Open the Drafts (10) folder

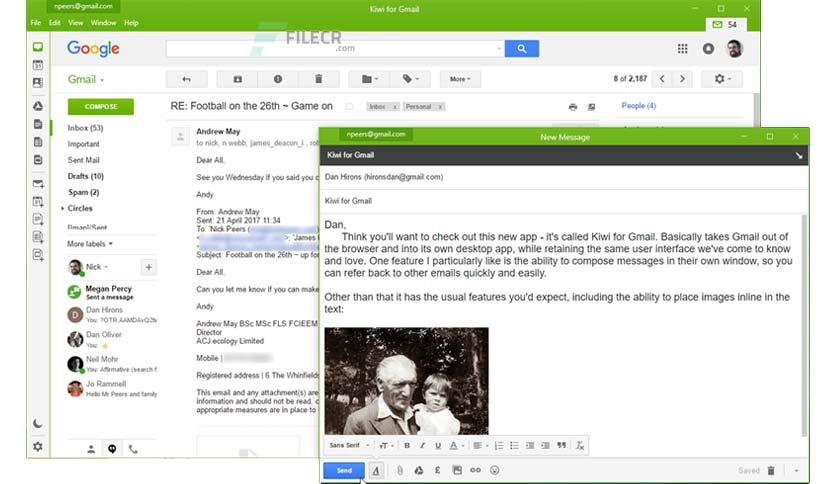[85, 176]
